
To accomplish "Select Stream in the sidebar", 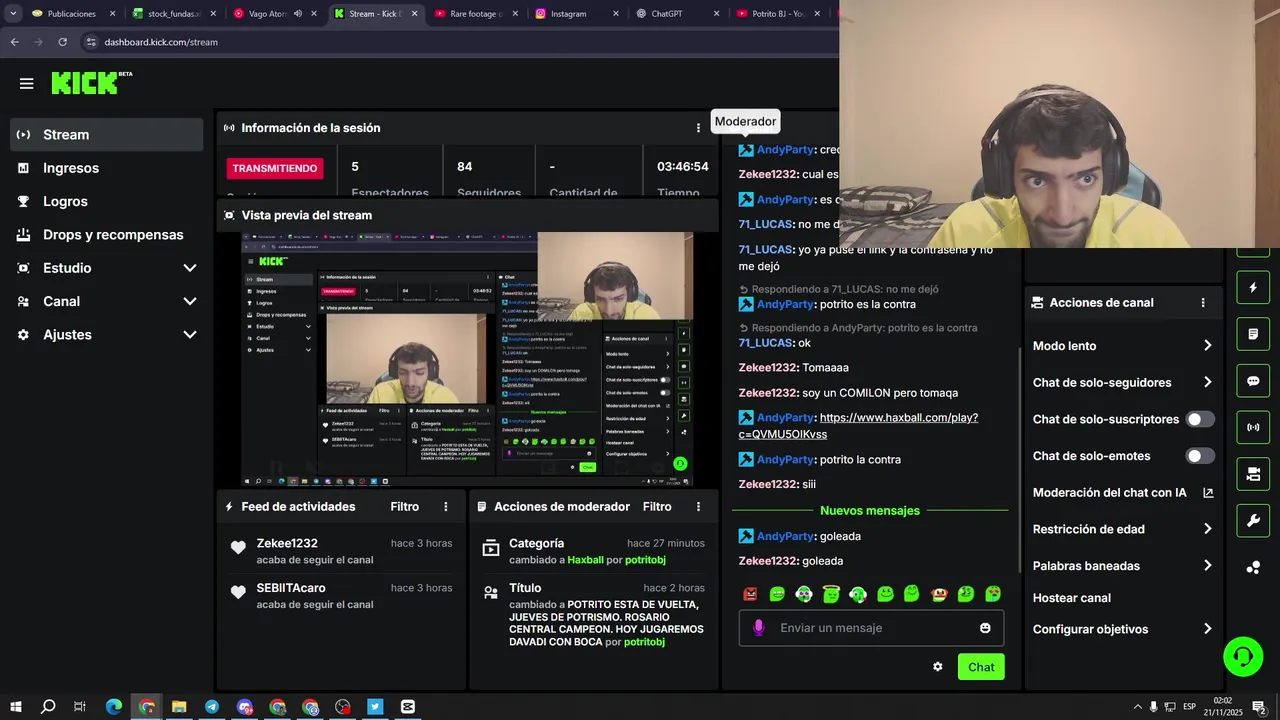I will [107, 135].
